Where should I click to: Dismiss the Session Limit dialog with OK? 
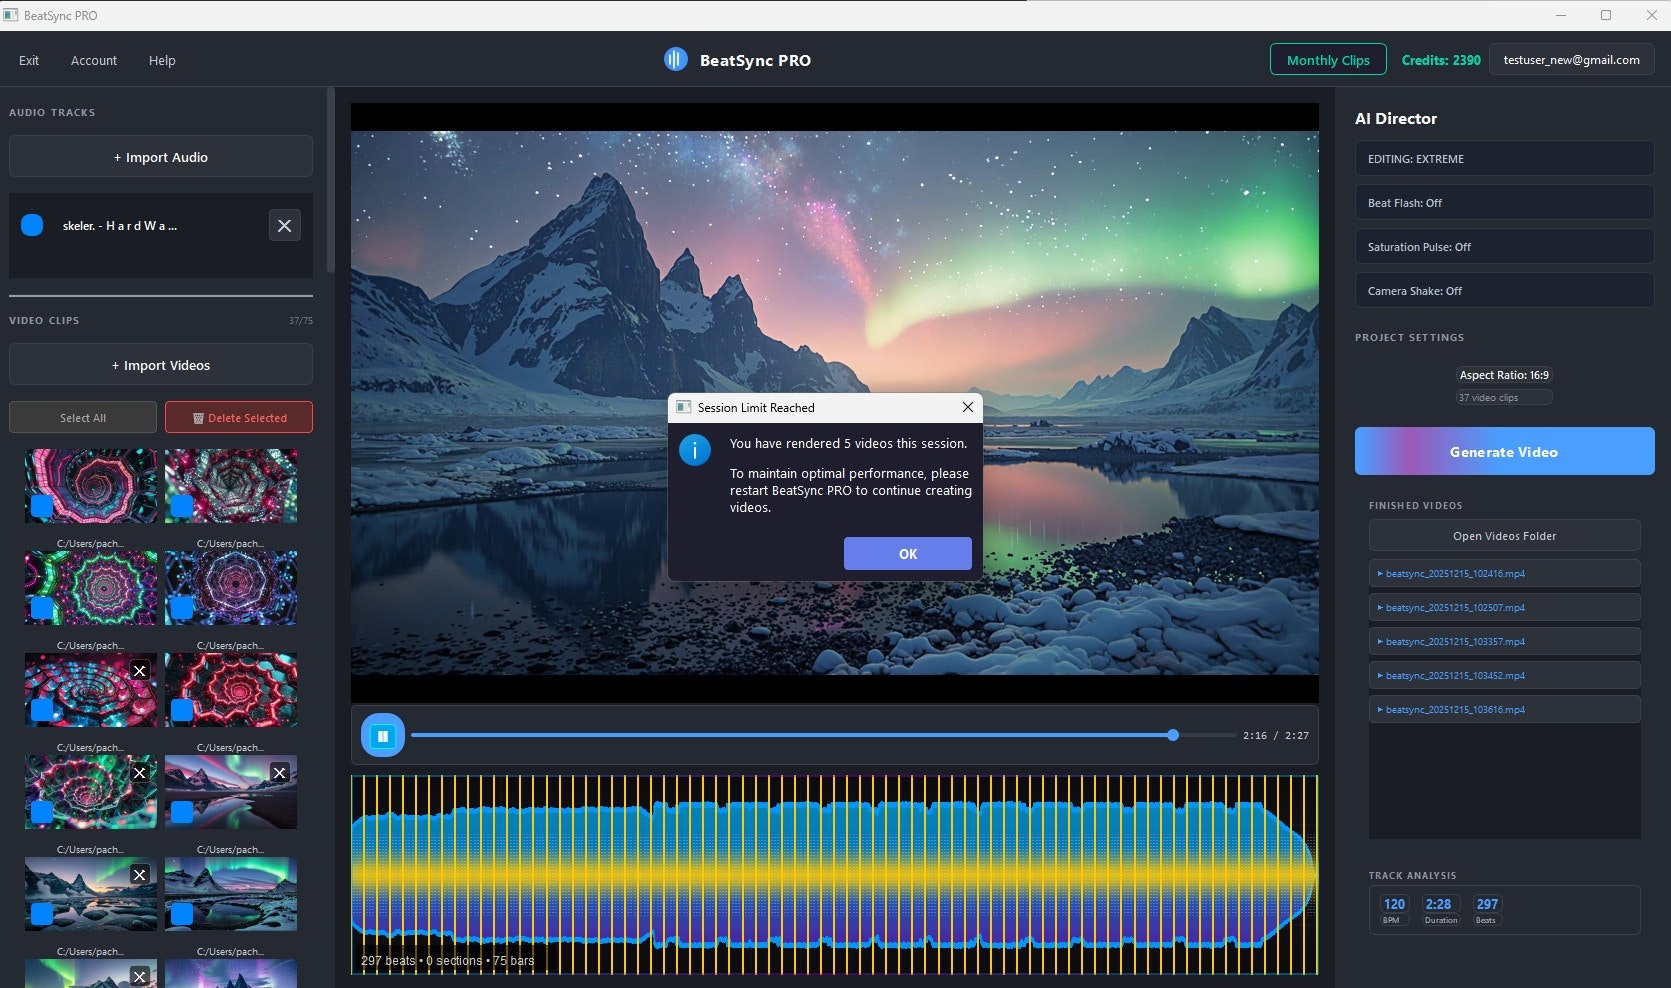[x=906, y=553]
